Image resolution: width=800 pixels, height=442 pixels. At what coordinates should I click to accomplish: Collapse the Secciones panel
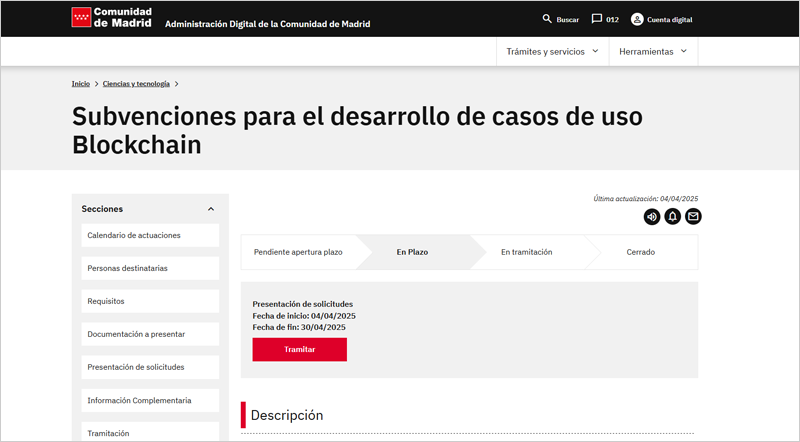tap(211, 209)
